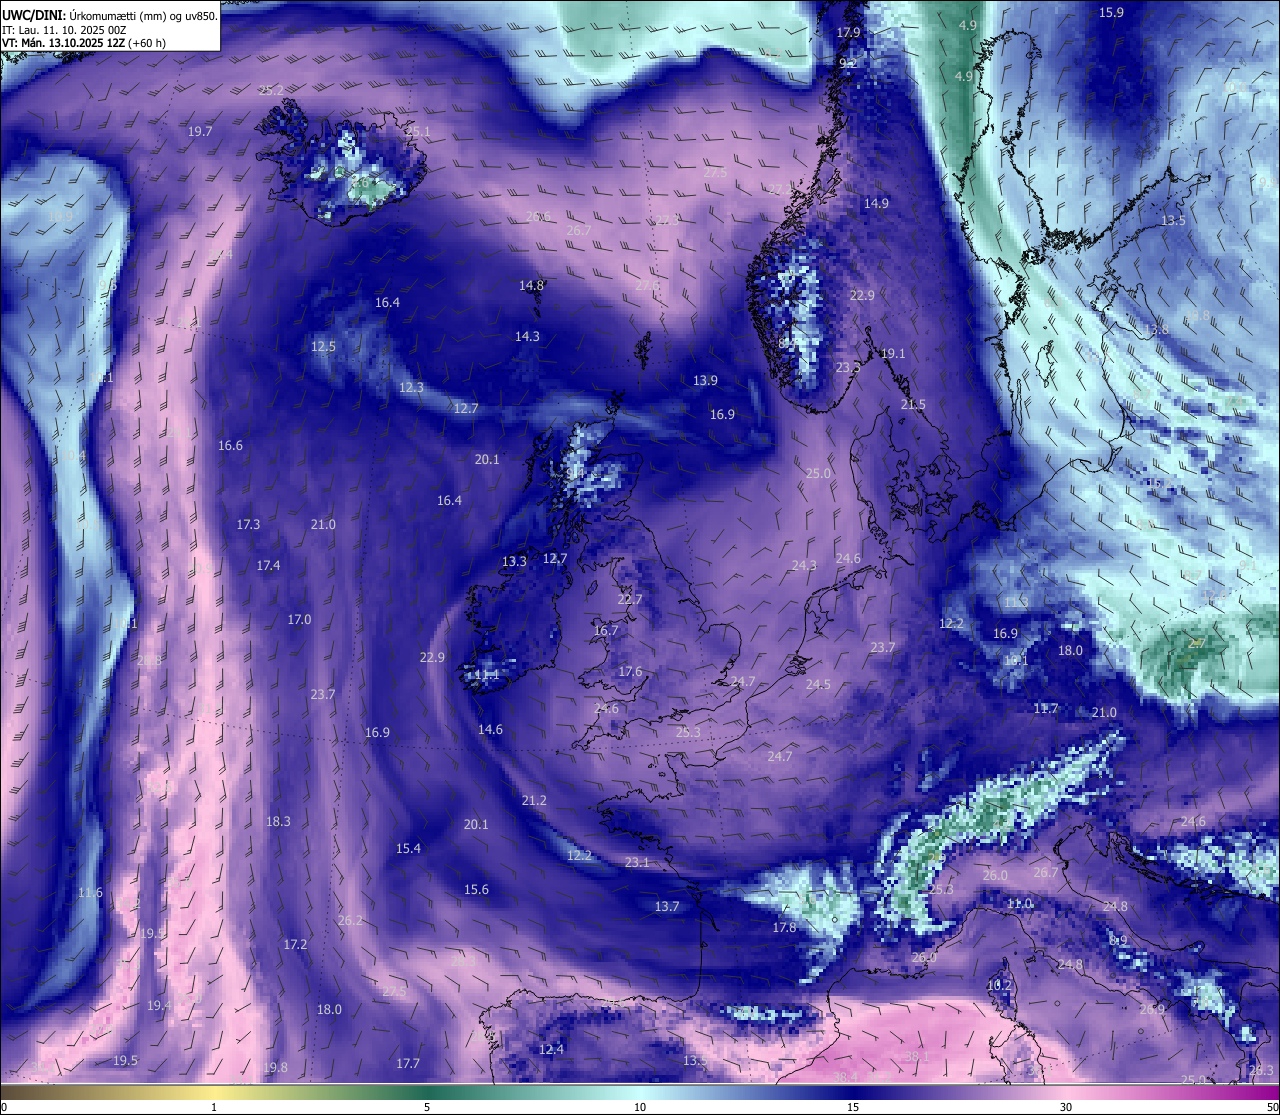Click the 15.4 value in the Atlantic
This screenshot has width=1280, height=1115.
coord(408,848)
